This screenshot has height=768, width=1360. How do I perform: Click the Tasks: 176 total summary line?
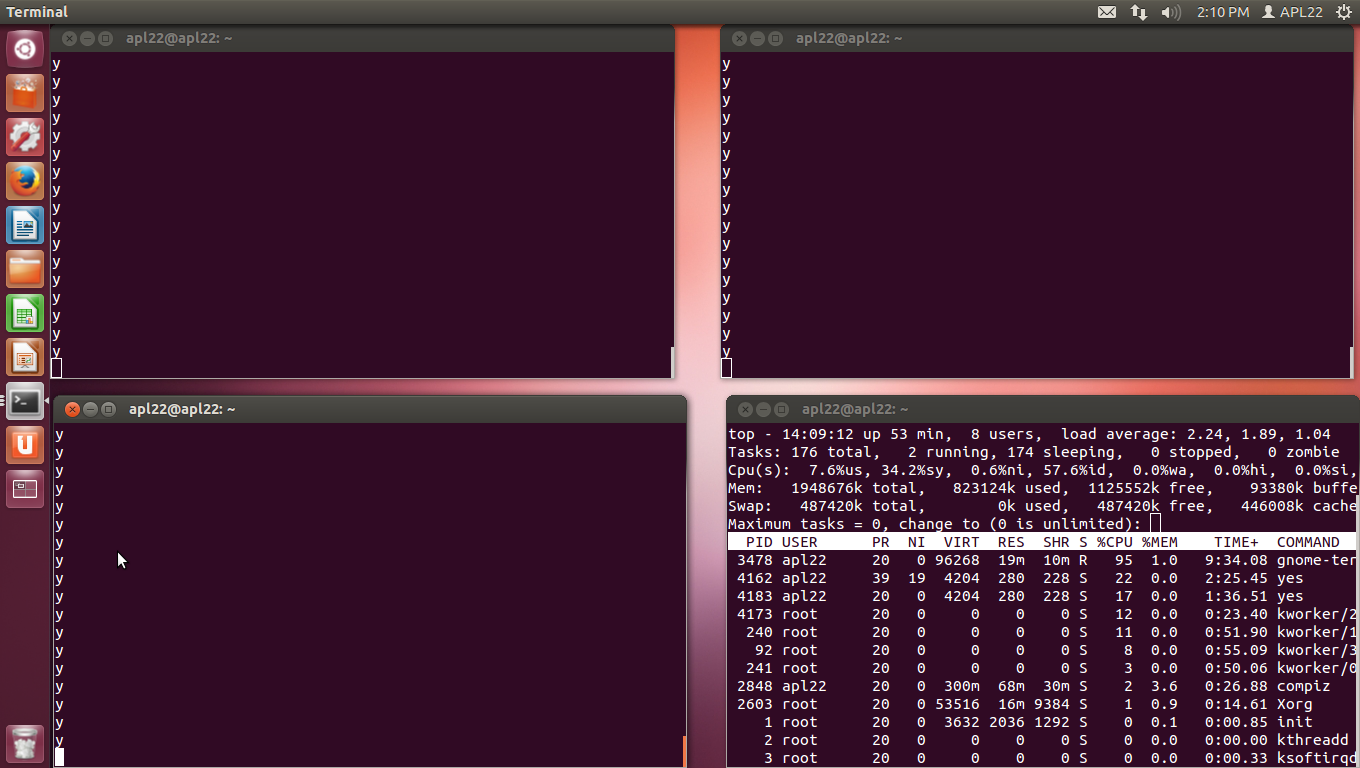1034,452
